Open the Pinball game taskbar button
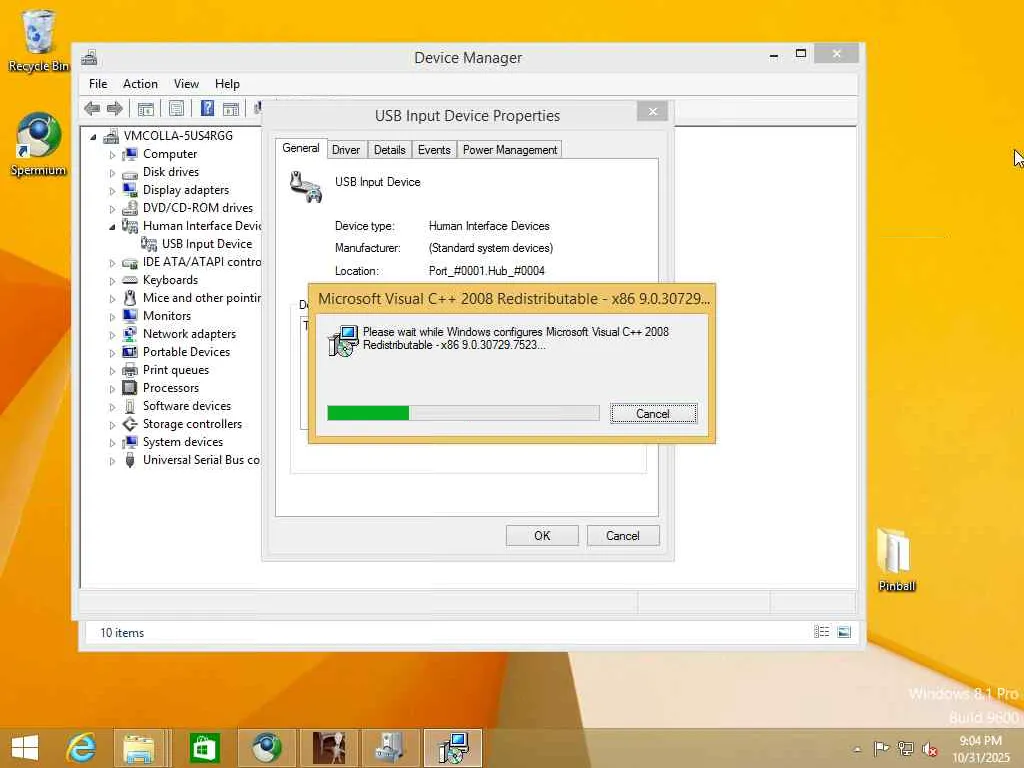This screenshot has height=768, width=1024. (328, 748)
